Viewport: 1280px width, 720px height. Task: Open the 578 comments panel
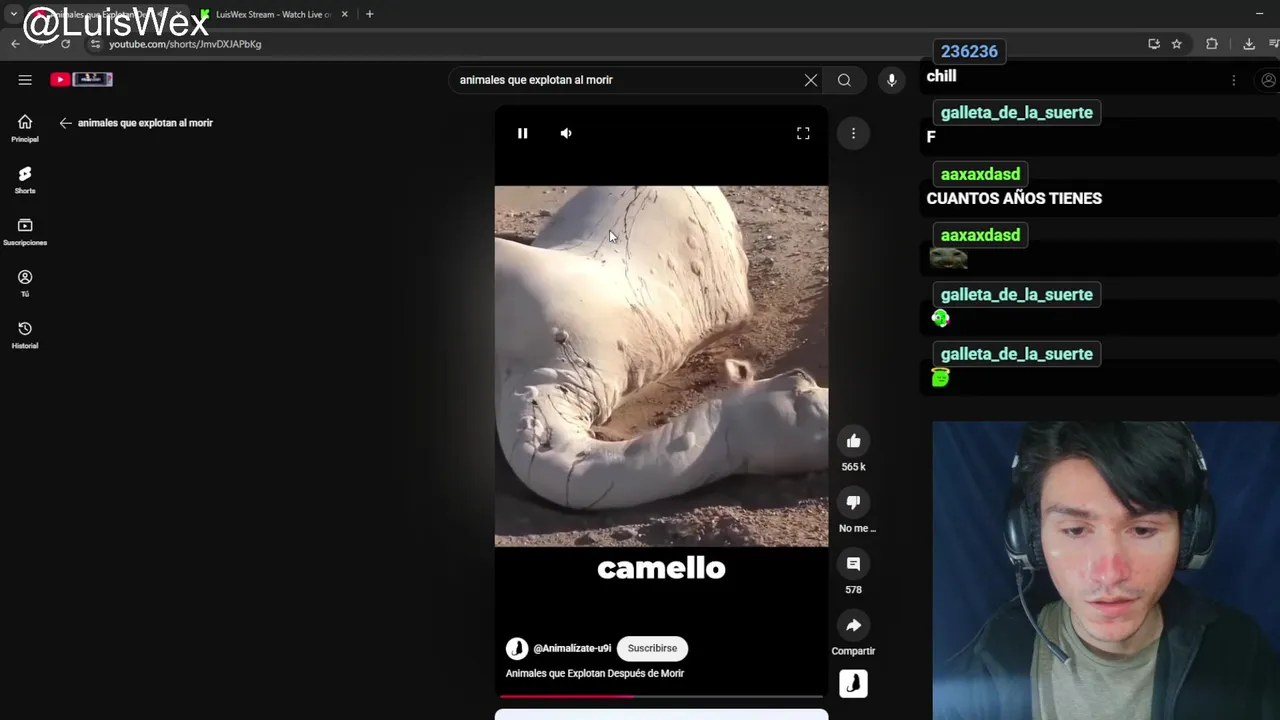(x=853, y=564)
